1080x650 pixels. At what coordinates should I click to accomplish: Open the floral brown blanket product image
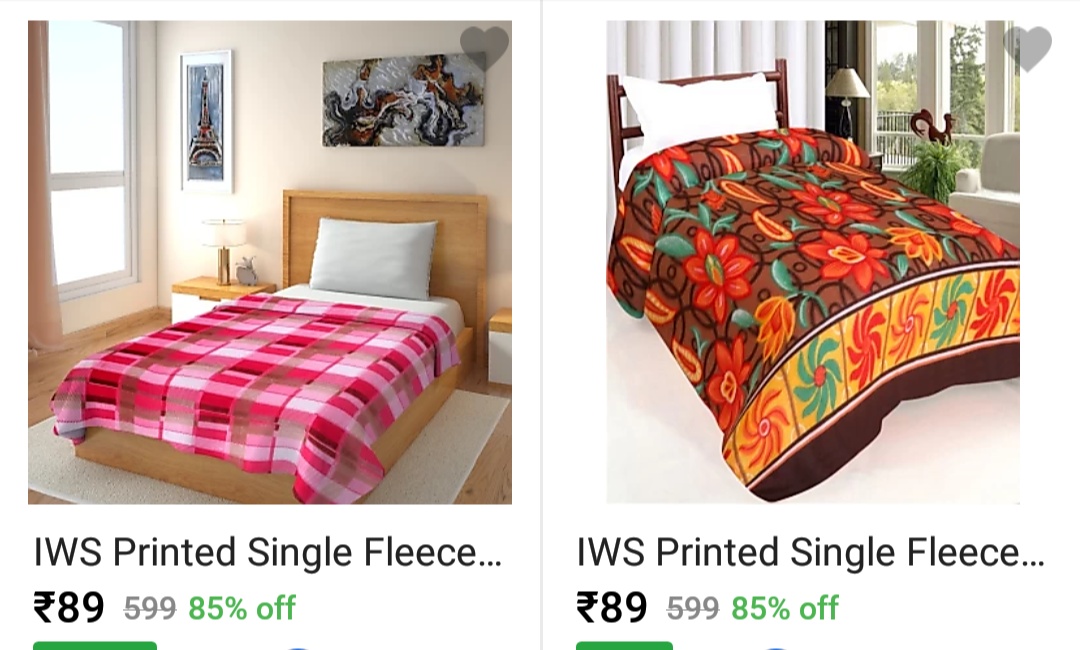813,262
